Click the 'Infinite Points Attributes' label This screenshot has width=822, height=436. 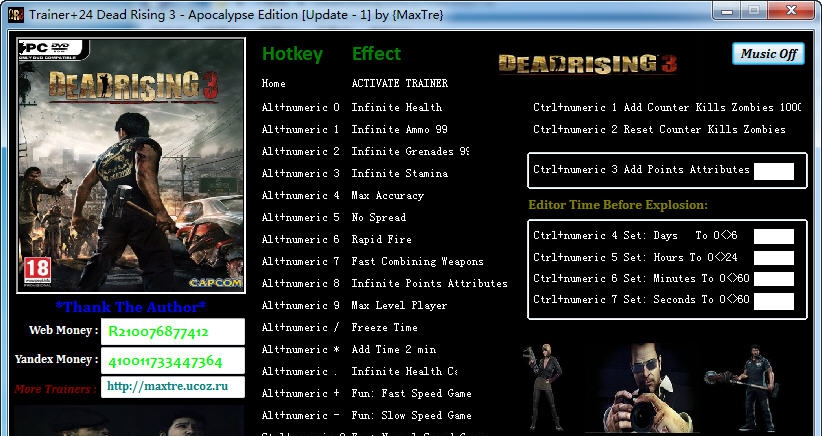click(x=429, y=284)
